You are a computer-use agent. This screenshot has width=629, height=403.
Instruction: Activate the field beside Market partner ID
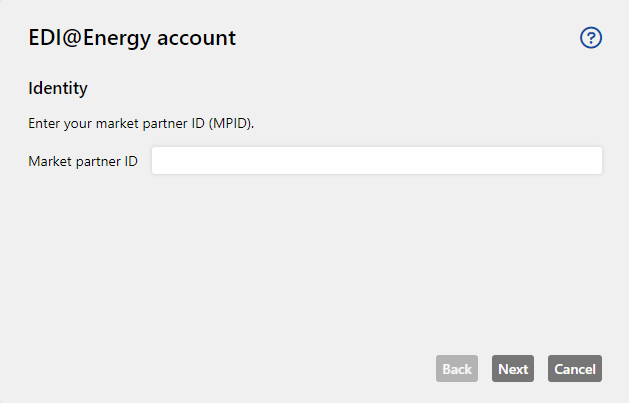[x=377, y=160]
